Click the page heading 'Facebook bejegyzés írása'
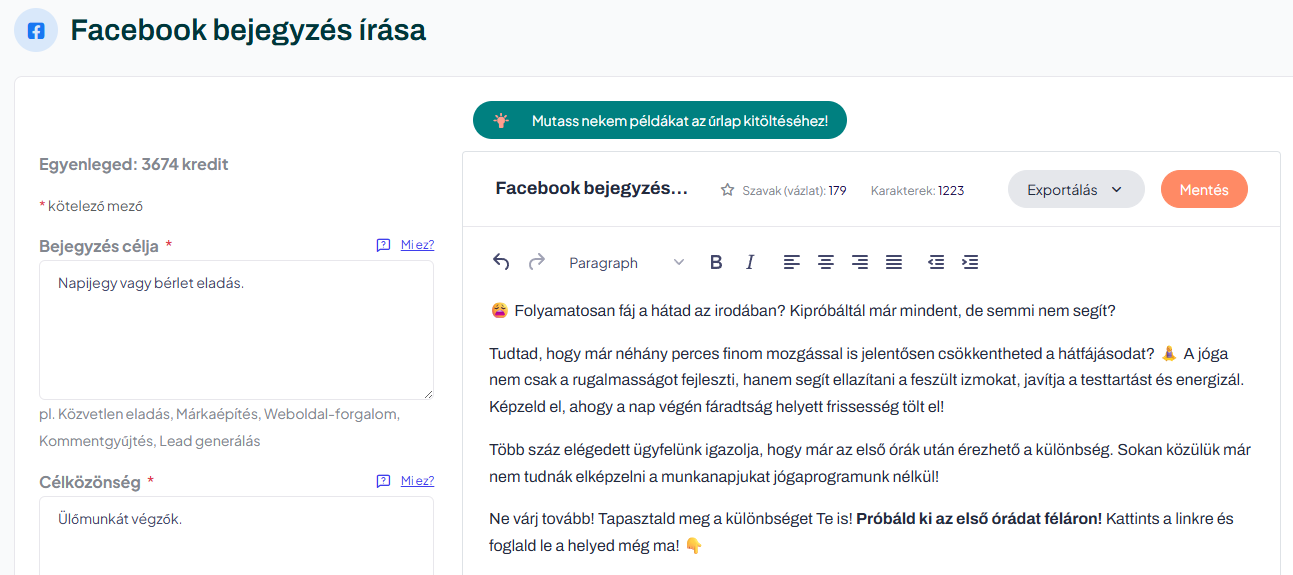This screenshot has height=575, width=1293. pyautogui.click(x=248, y=30)
